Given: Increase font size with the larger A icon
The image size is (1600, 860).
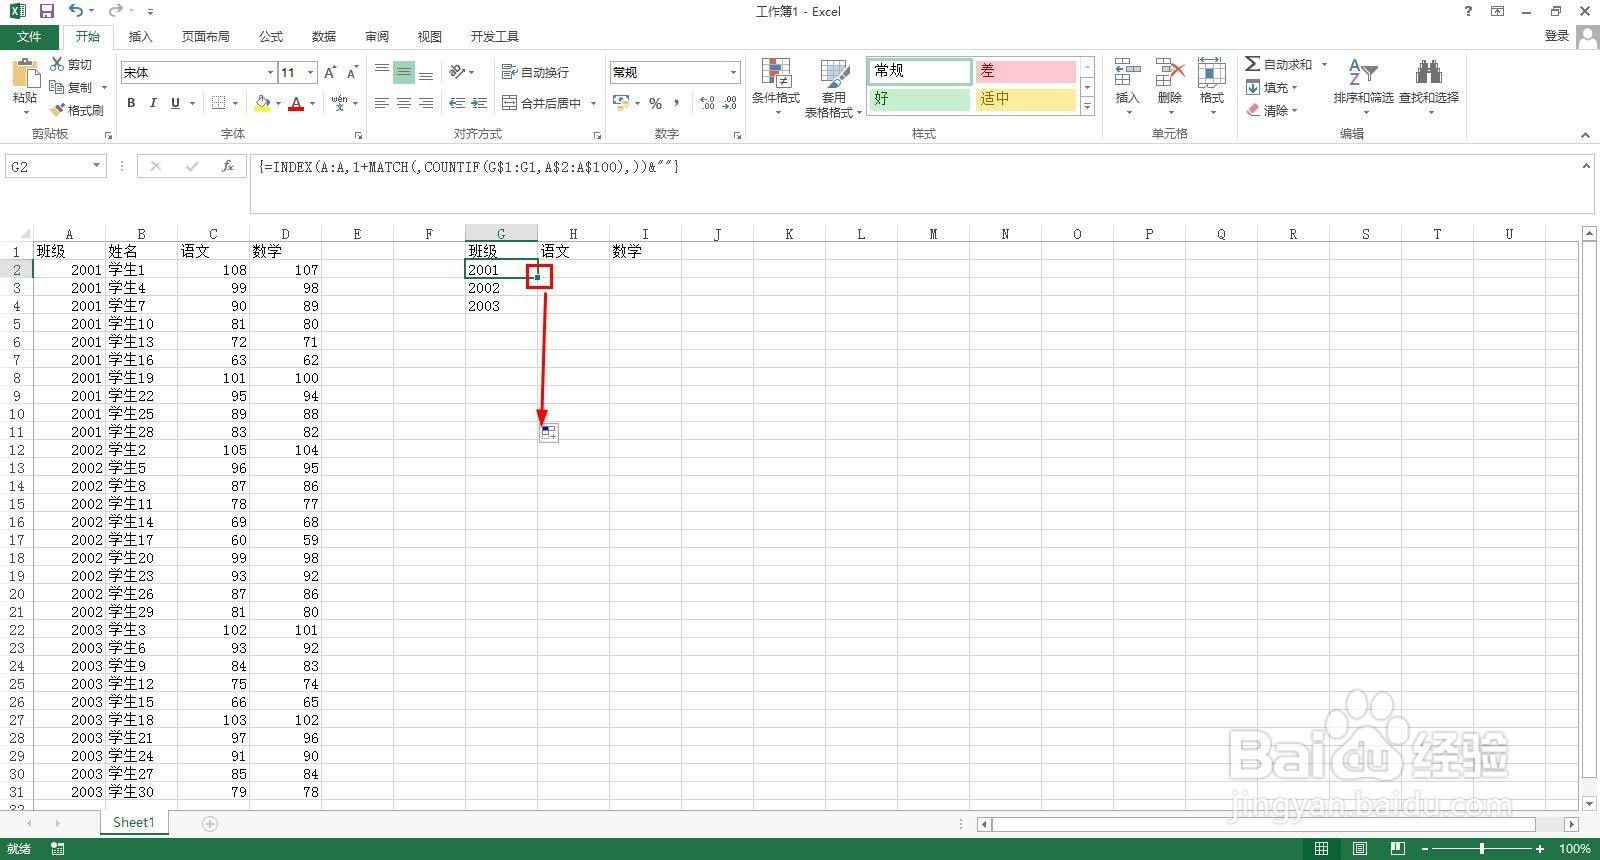Looking at the screenshot, I should pyautogui.click(x=330, y=72).
